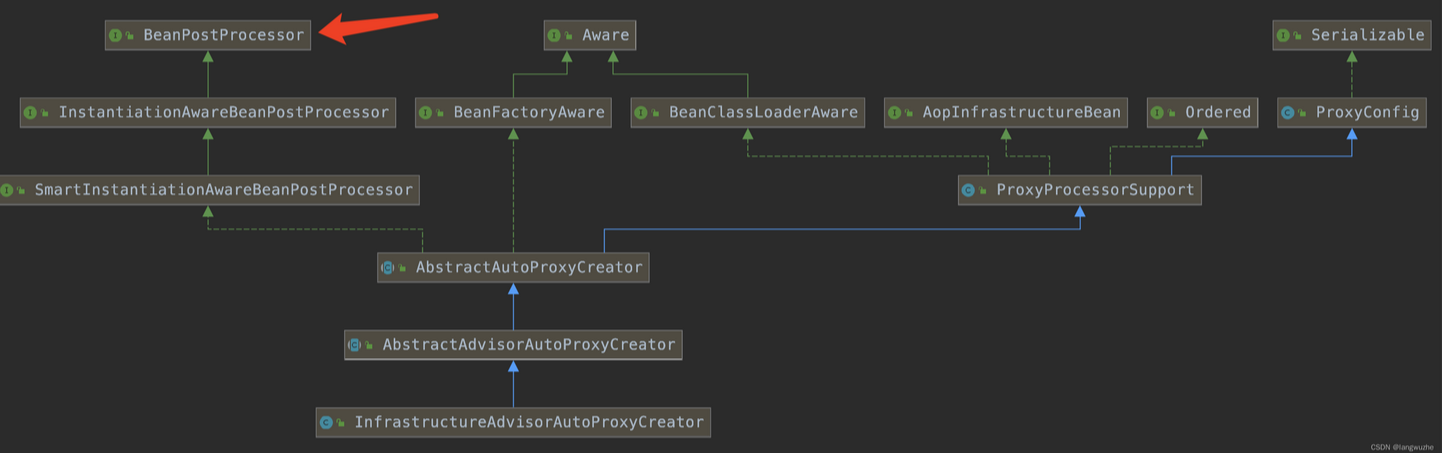Click the class icon on InfrastructureAdvisorAutoProxyCreator

point(326,422)
